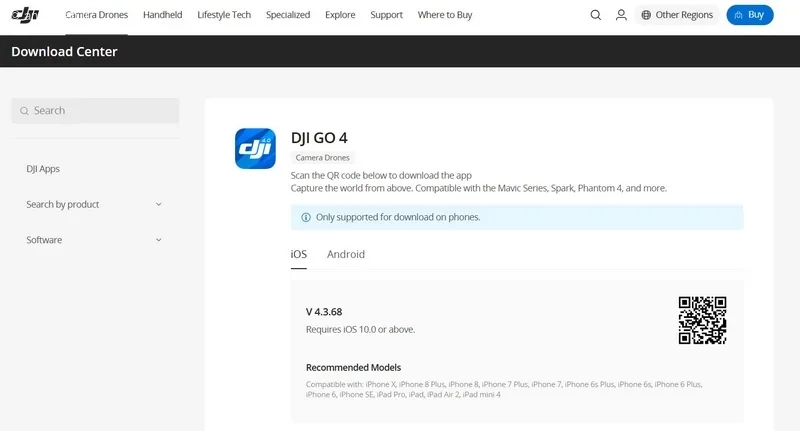Click the DJI GO 4 app icon
This screenshot has height=431, width=800.
255,148
